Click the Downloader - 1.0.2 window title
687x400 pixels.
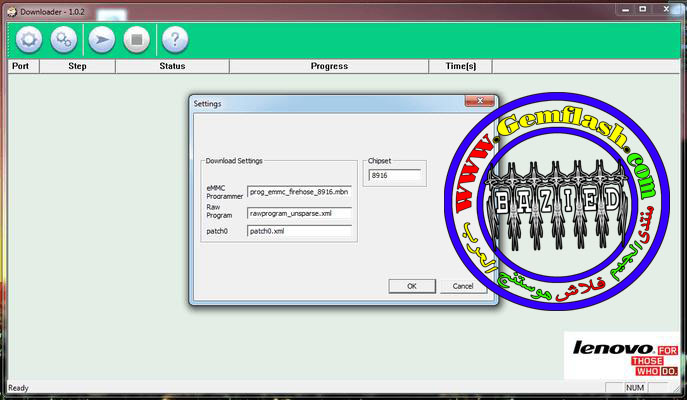click(52, 12)
